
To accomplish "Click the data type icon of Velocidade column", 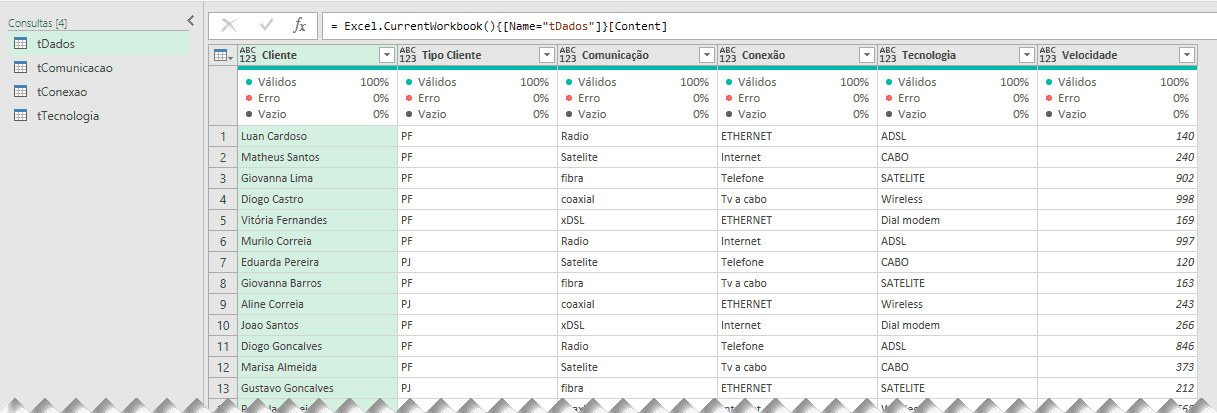I will [x=1048, y=56].
